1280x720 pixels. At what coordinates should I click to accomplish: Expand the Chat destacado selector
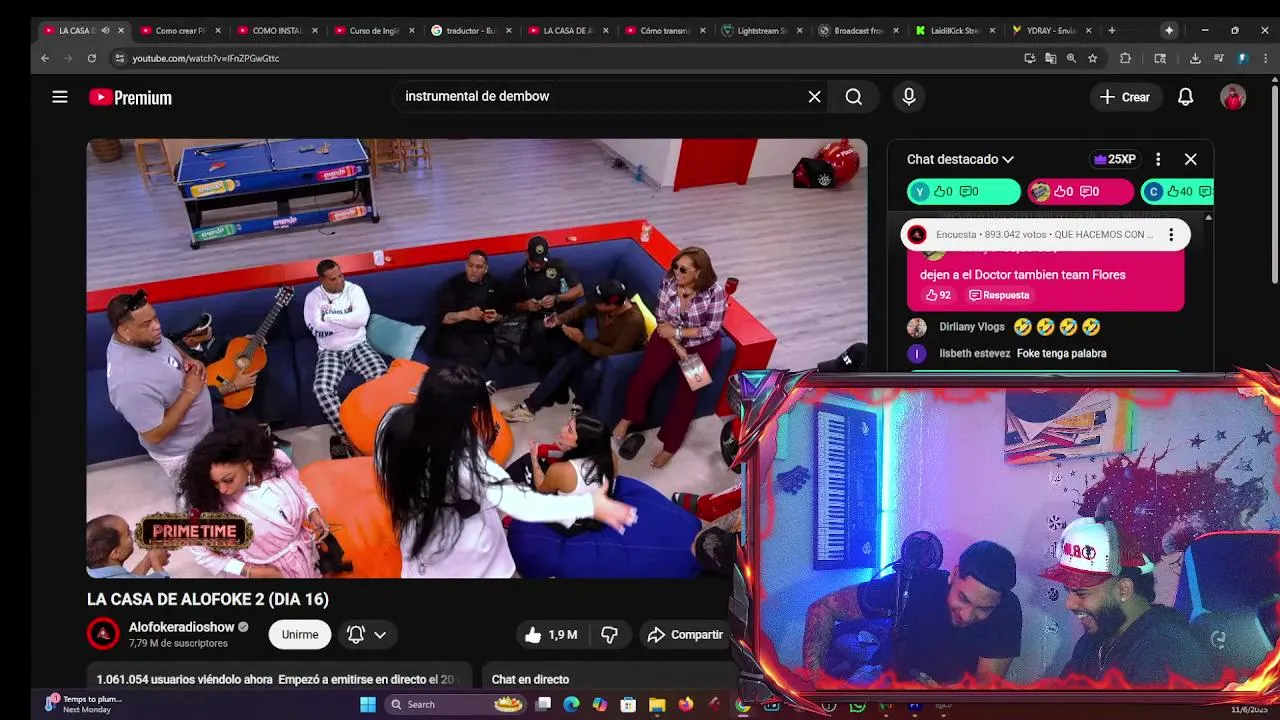click(960, 159)
